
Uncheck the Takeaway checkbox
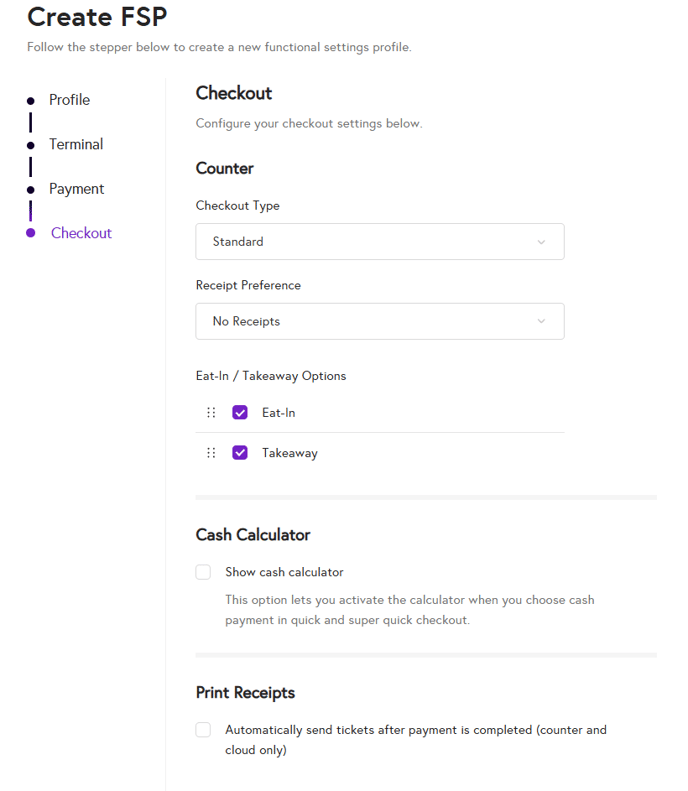coord(240,453)
